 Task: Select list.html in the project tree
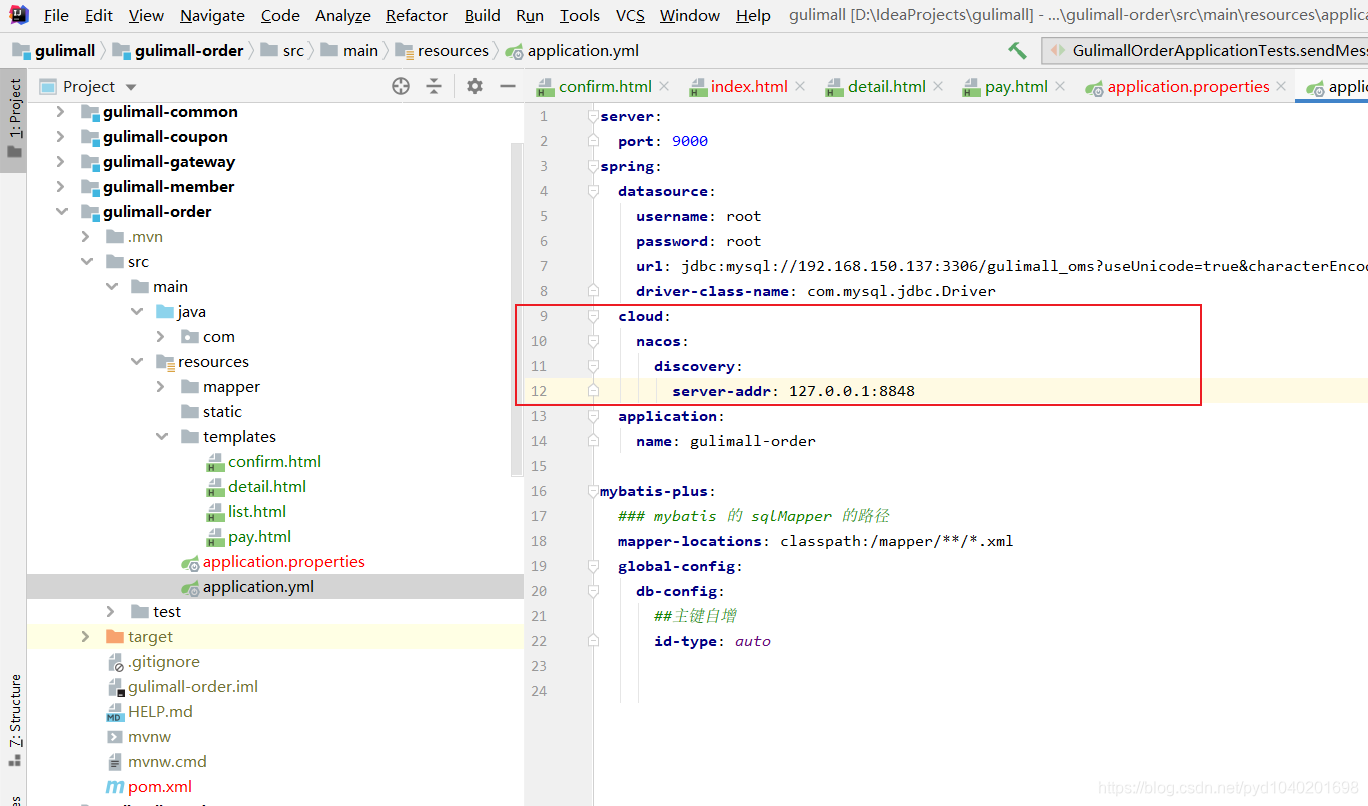coord(257,511)
